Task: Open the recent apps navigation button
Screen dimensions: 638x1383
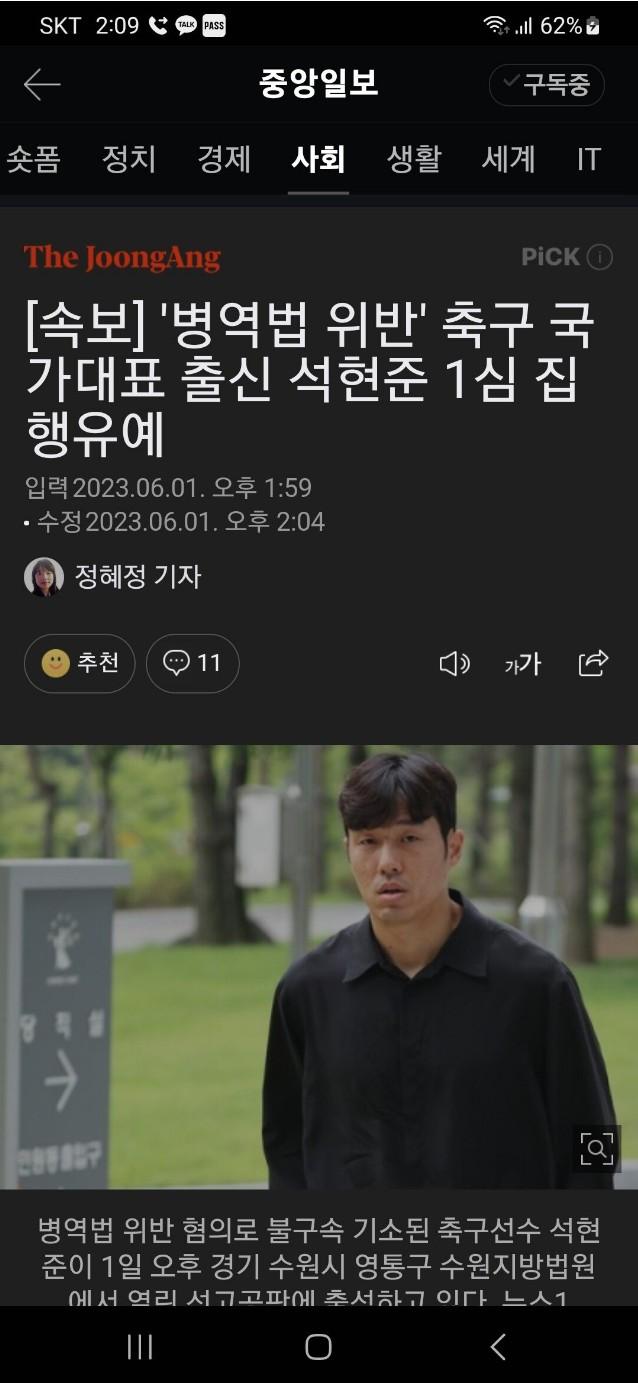Action: [140, 1347]
